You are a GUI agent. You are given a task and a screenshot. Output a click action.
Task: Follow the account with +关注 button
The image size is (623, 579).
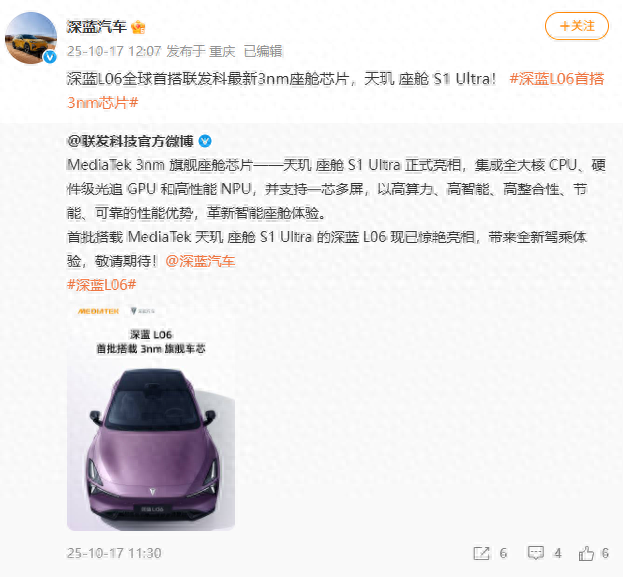point(577,26)
